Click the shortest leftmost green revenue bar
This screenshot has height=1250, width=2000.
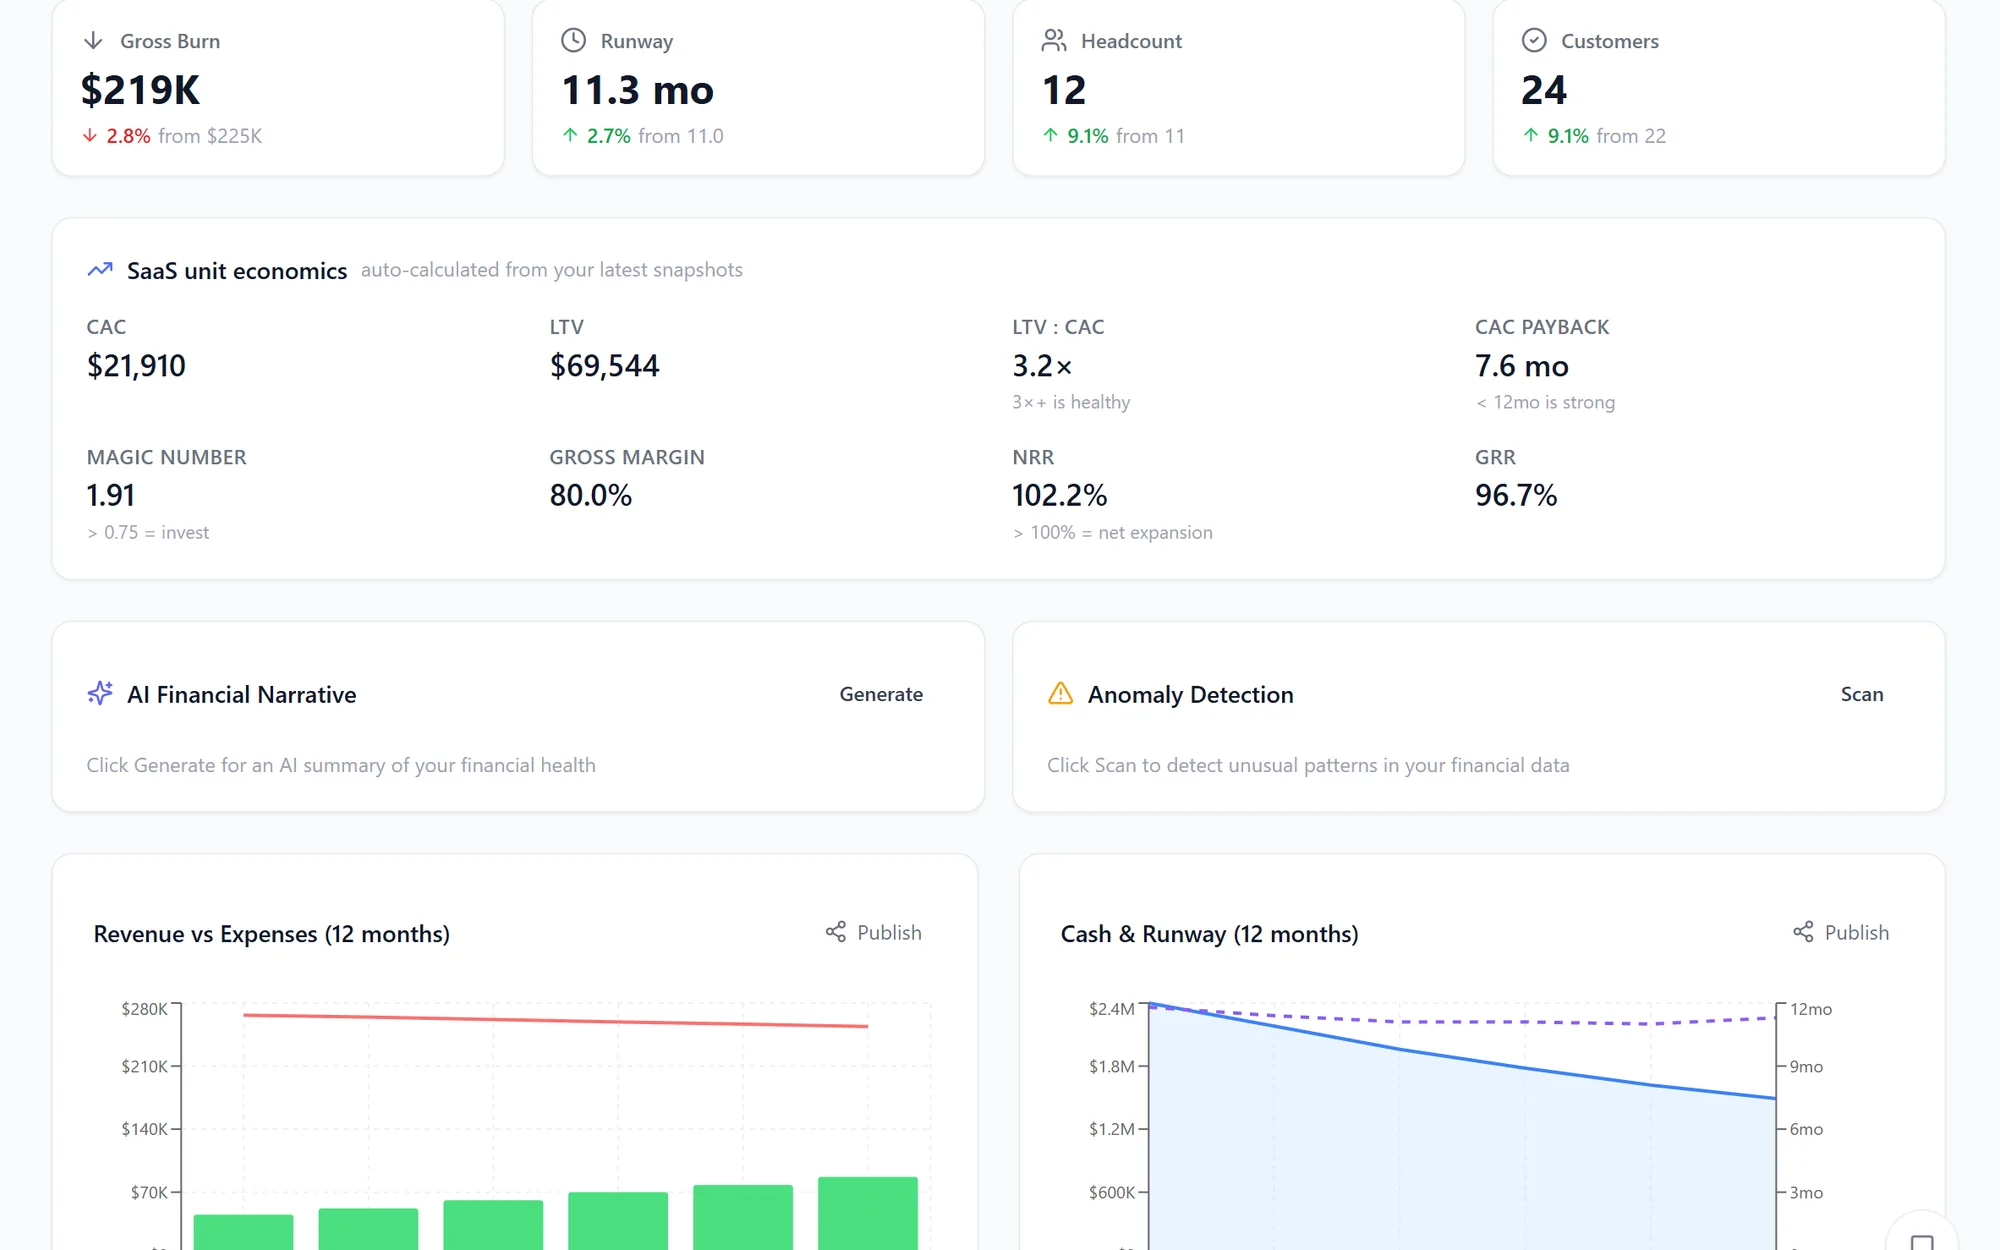point(244,1232)
